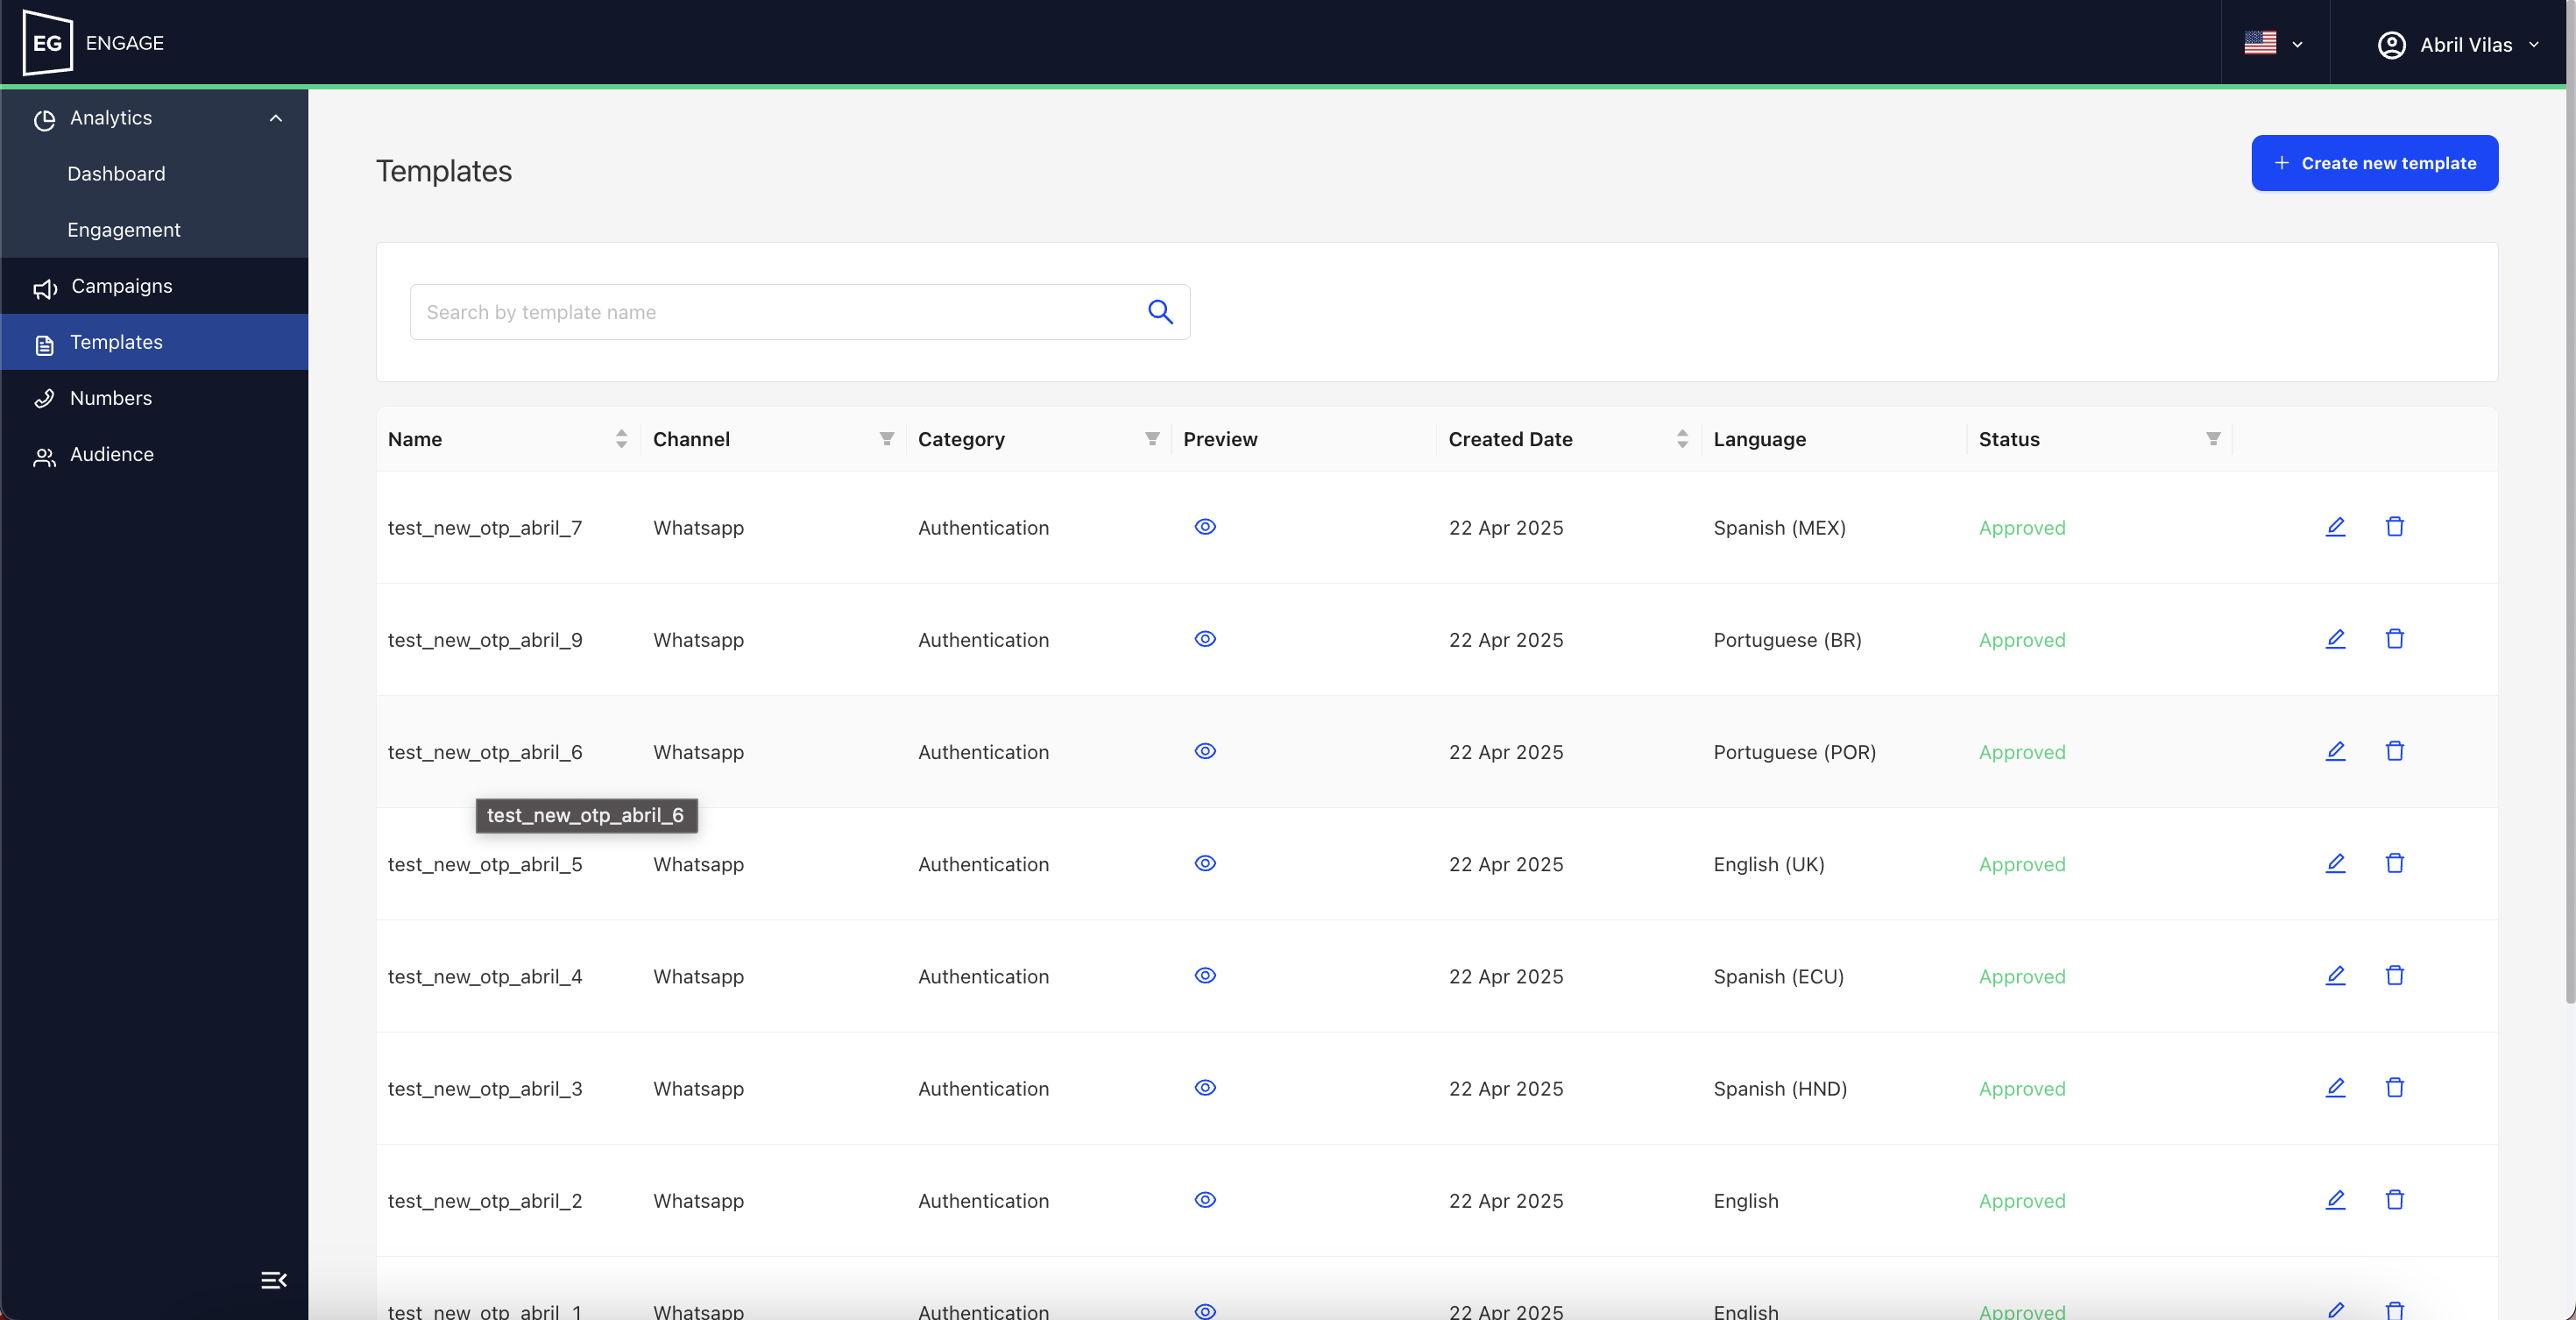Show preview for test_new_otp_abril_4
The height and width of the screenshot is (1320, 2576).
point(1205,975)
